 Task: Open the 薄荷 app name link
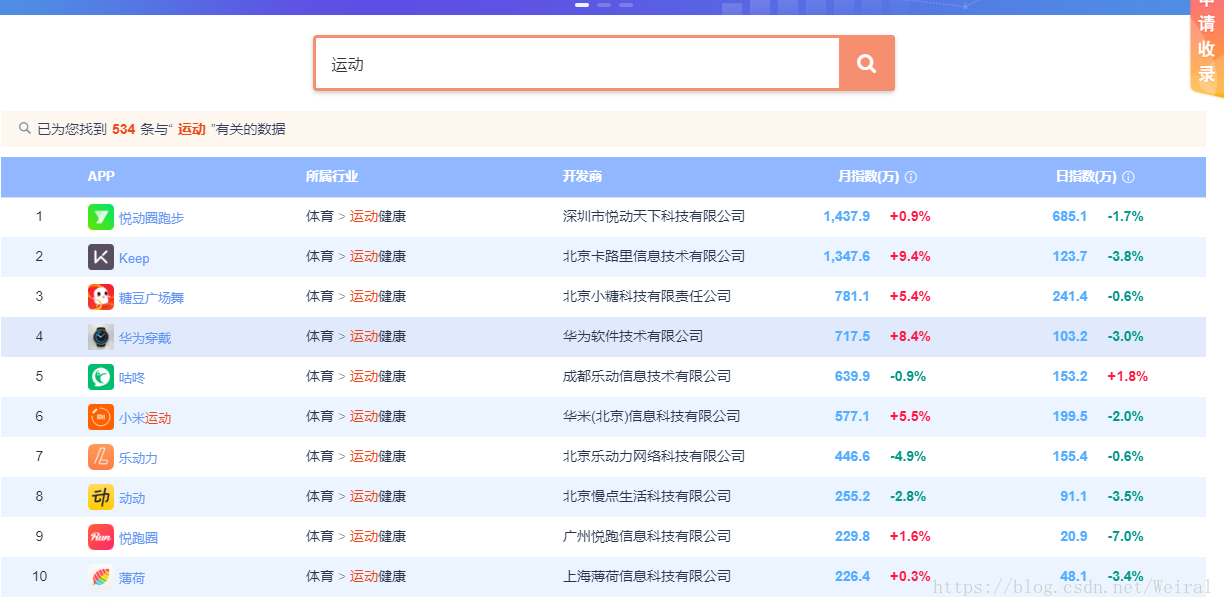132,578
